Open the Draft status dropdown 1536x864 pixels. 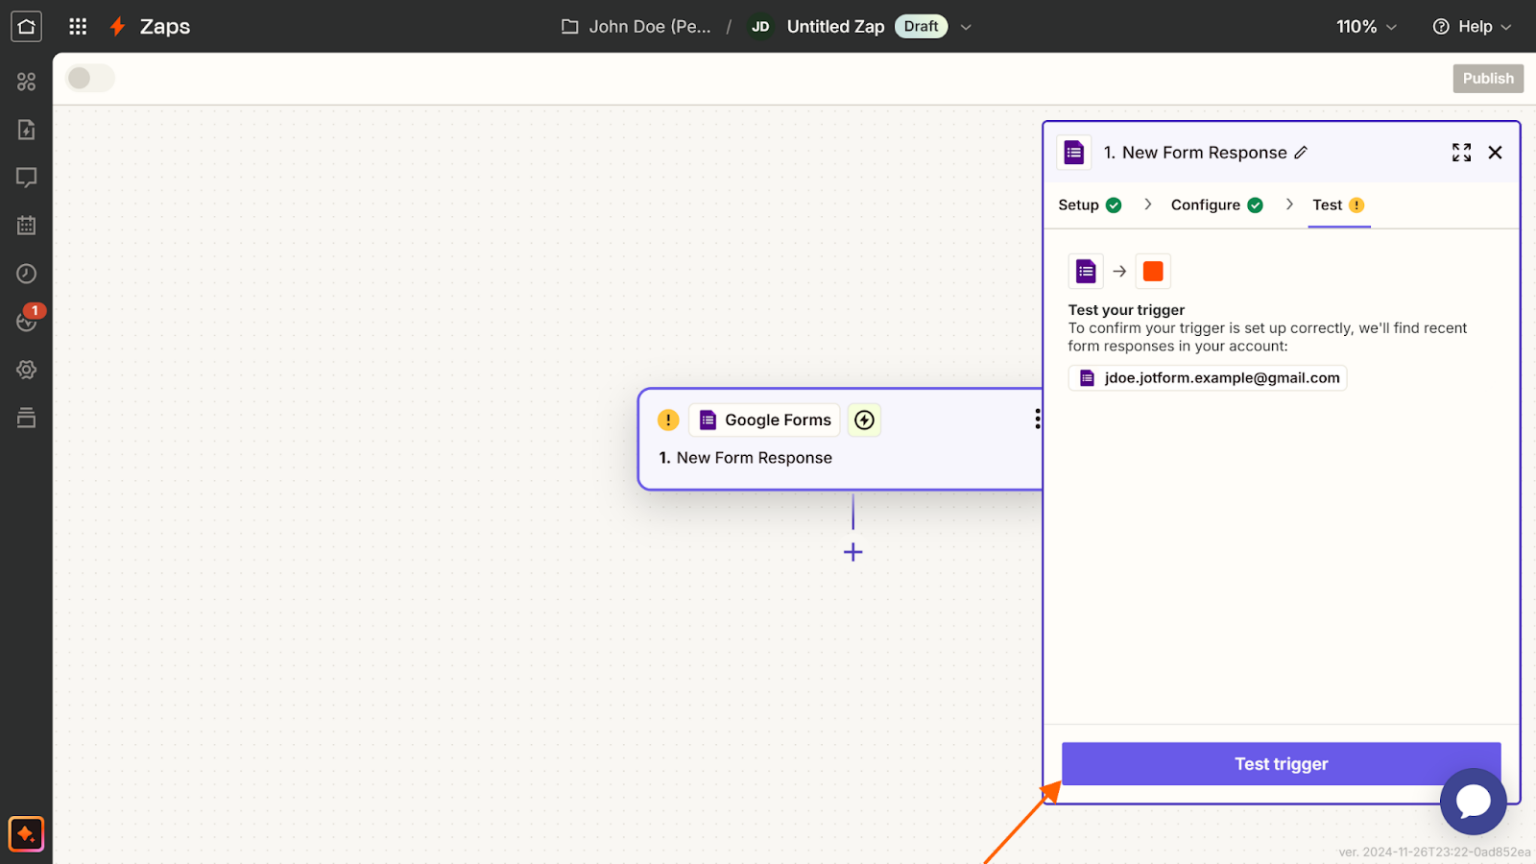tap(965, 26)
